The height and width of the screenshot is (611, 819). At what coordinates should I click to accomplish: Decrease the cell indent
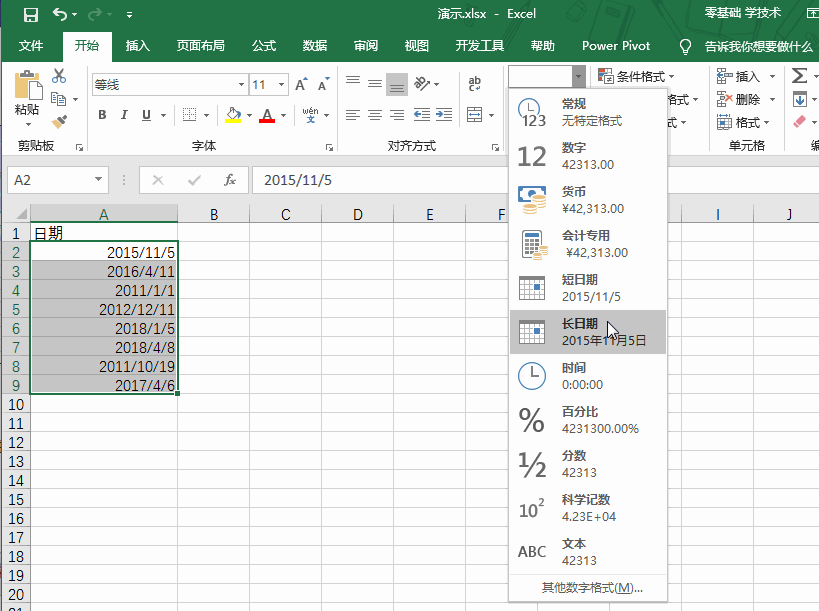pyautogui.click(x=422, y=115)
